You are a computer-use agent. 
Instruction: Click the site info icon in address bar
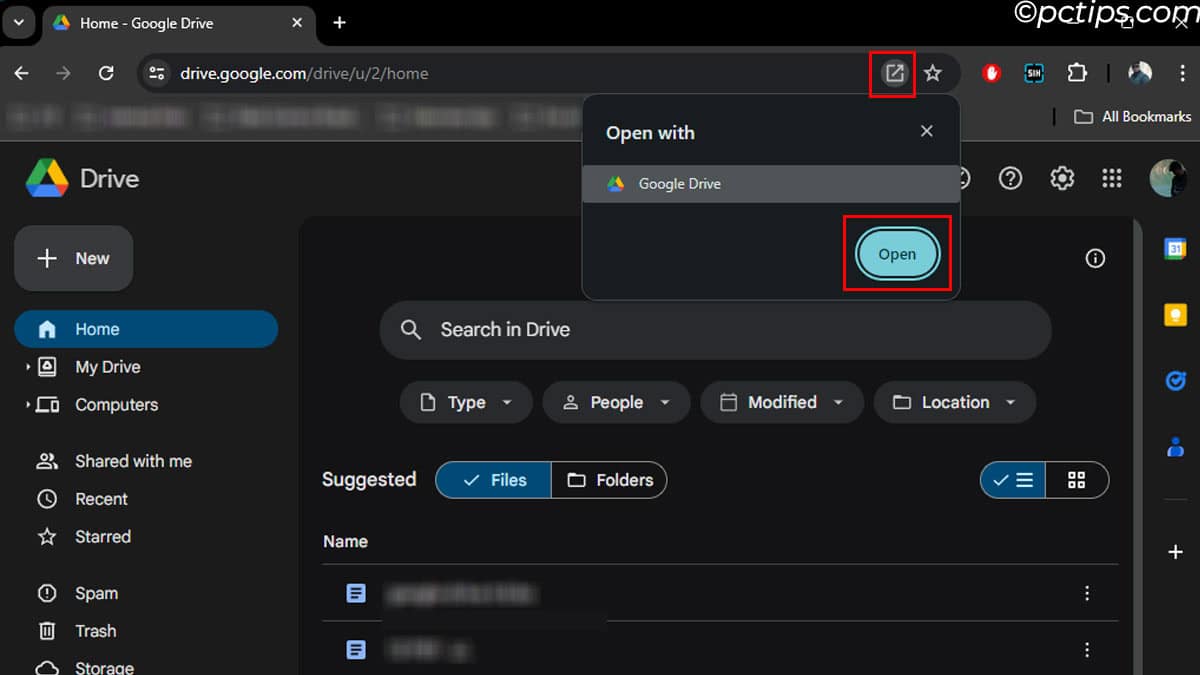[x=155, y=73]
